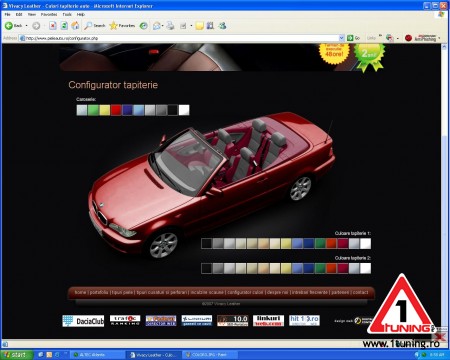Click the Print icon in toolbar
This screenshot has height=360, width=450.
pos(171,26)
